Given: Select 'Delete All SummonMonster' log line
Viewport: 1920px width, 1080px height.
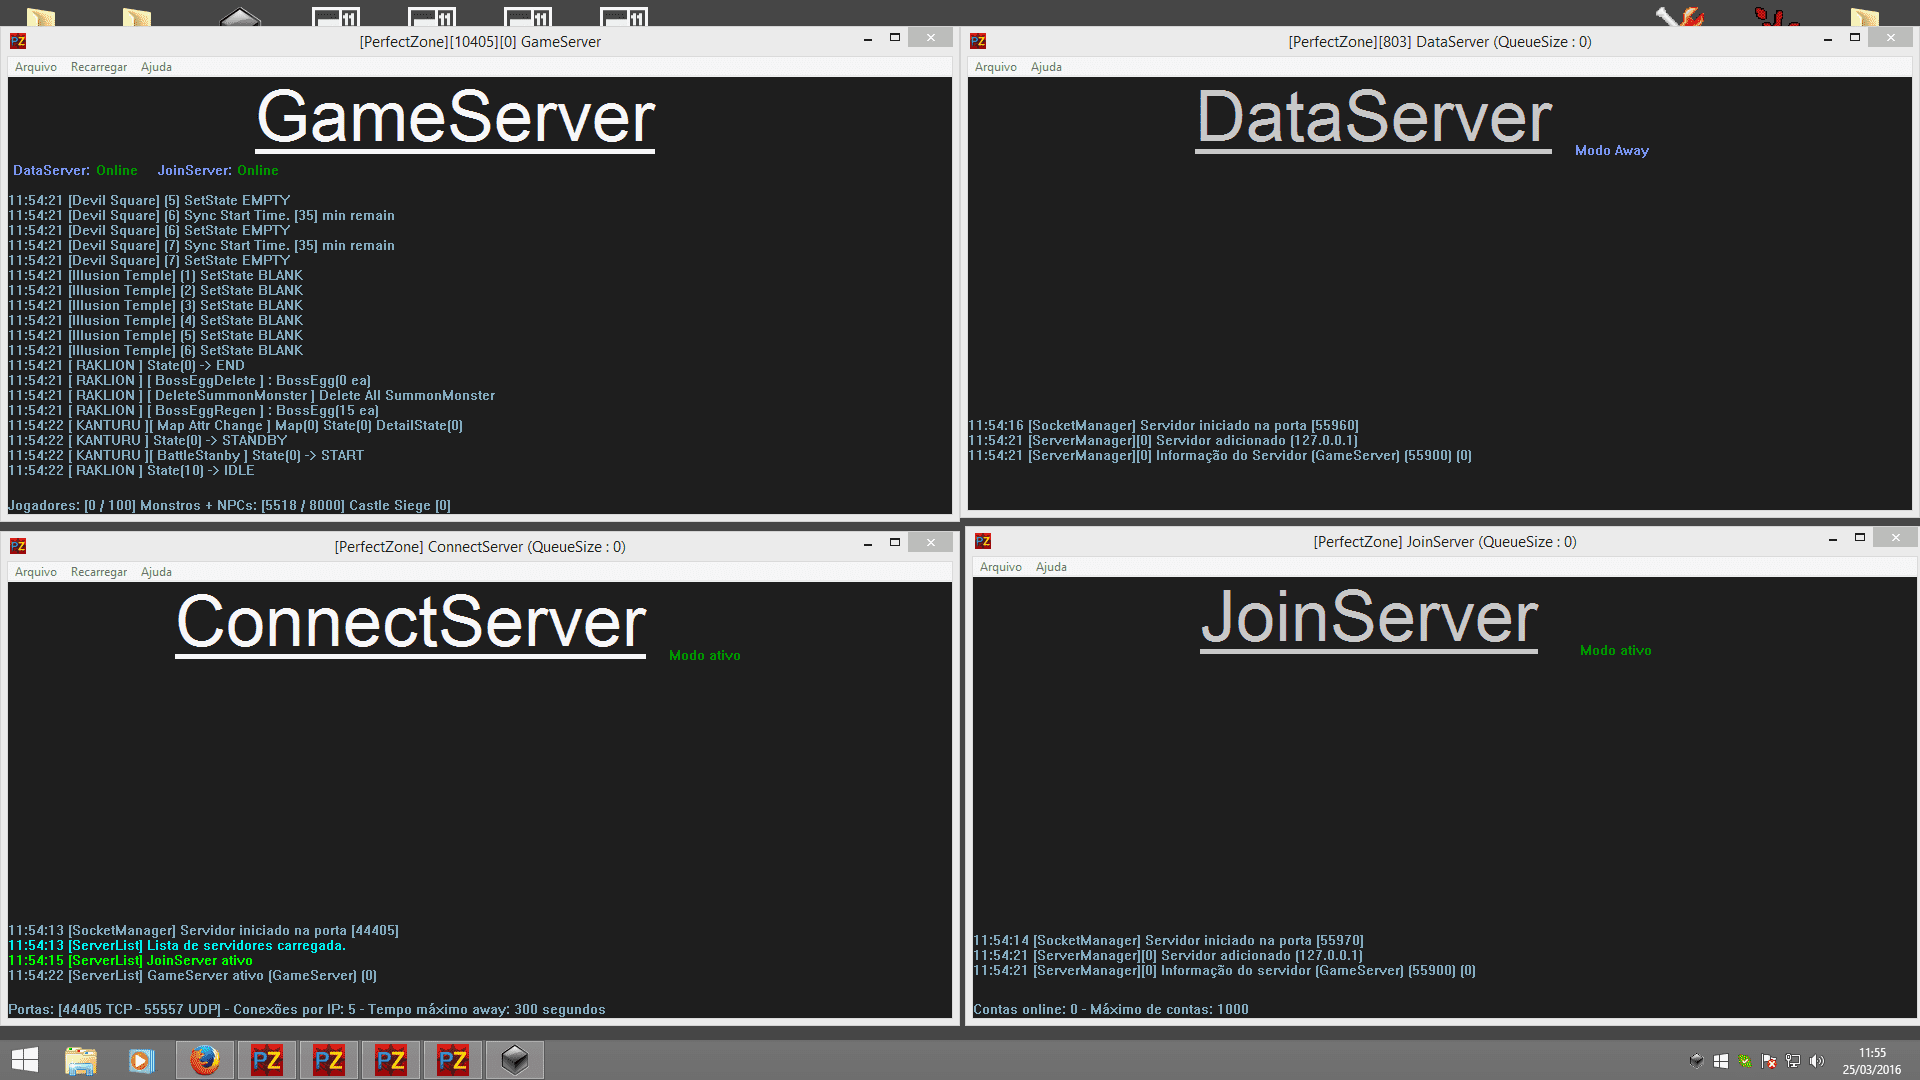Looking at the screenshot, I should pyautogui.click(x=252, y=396).
